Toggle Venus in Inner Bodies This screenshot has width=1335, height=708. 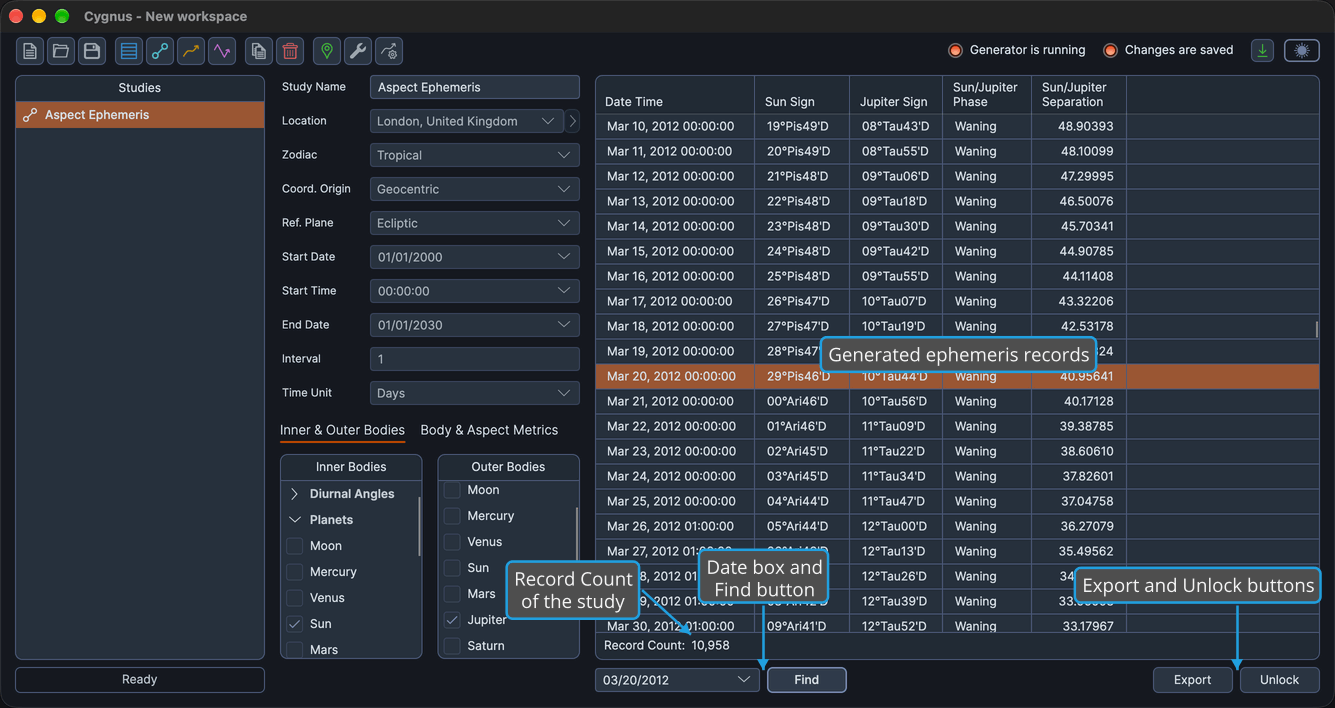[295, 598]
